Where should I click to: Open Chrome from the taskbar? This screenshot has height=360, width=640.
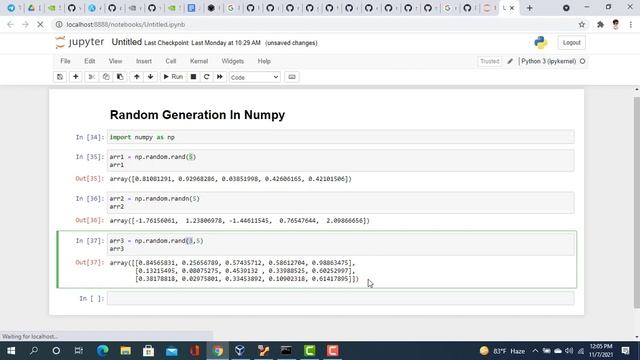218,351
